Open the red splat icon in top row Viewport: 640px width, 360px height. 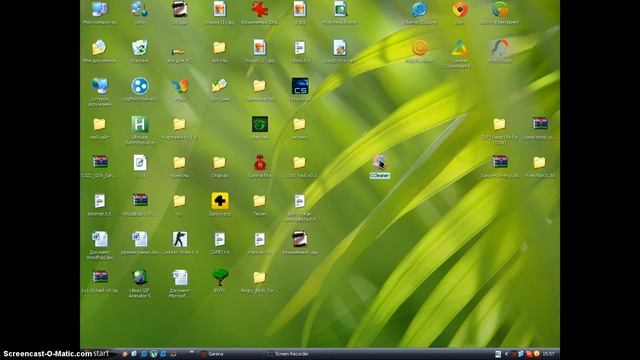pos(260,9)
